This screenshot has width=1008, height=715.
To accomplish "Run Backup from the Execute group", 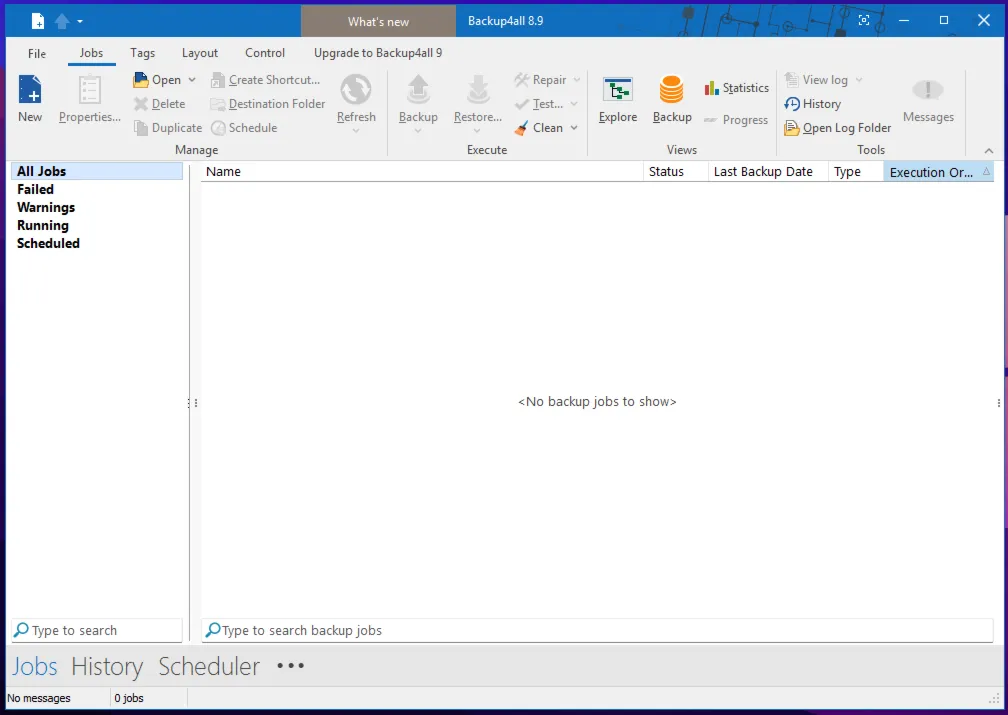I will [418, 98].
